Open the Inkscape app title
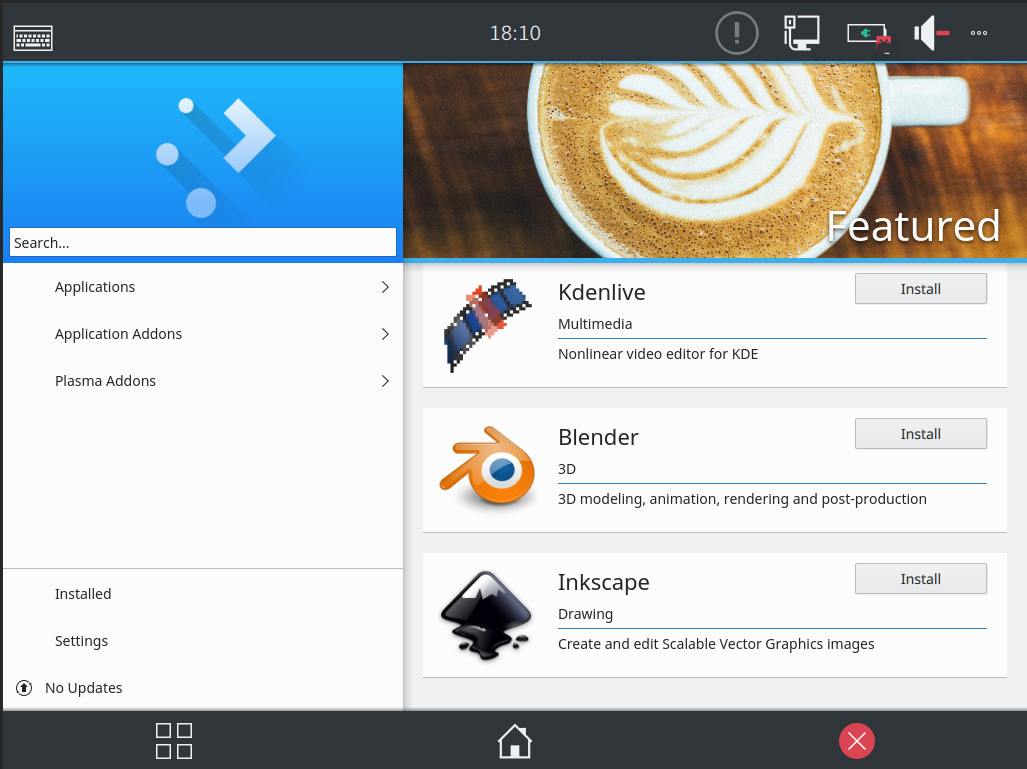The width and height of the screenshot is (1027, 769). click(x=603, y=582)
